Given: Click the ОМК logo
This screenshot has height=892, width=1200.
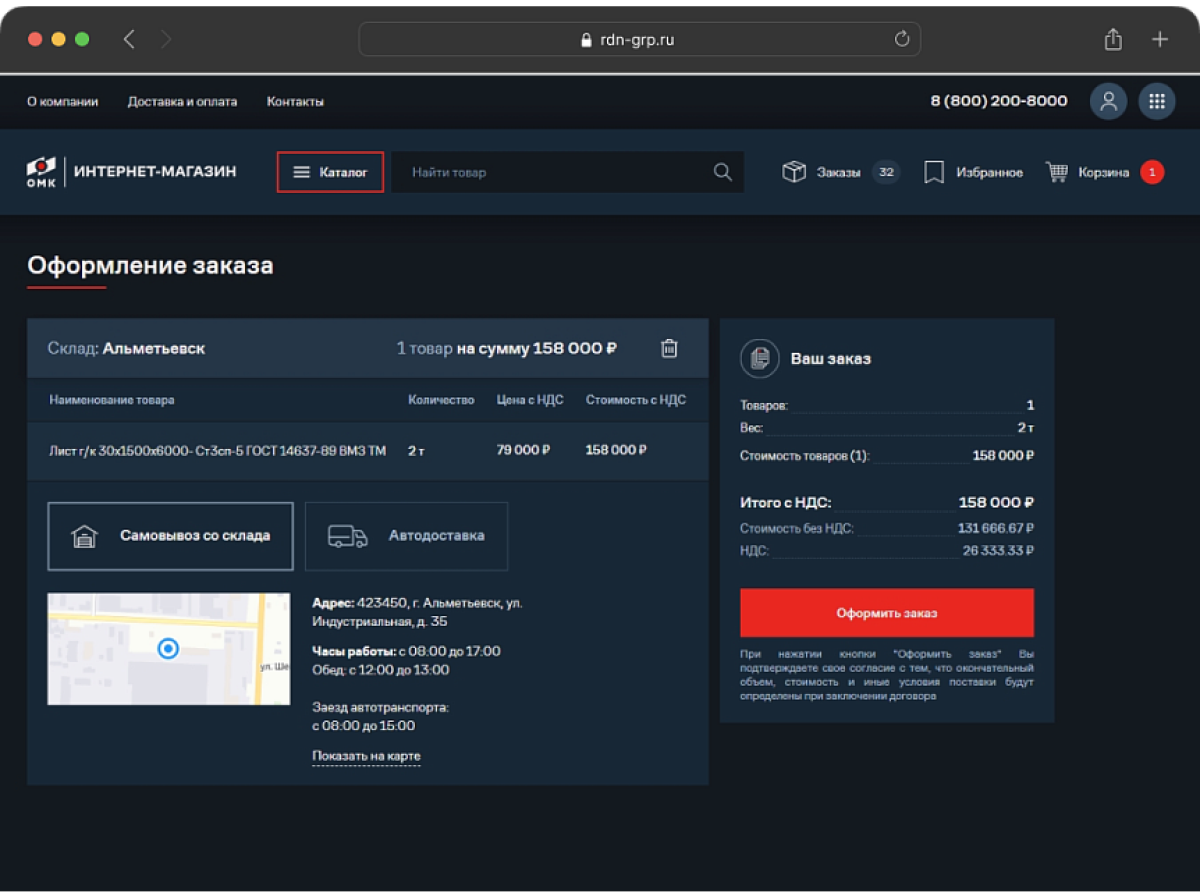Looking at the screenshot, I should (42, 172).
